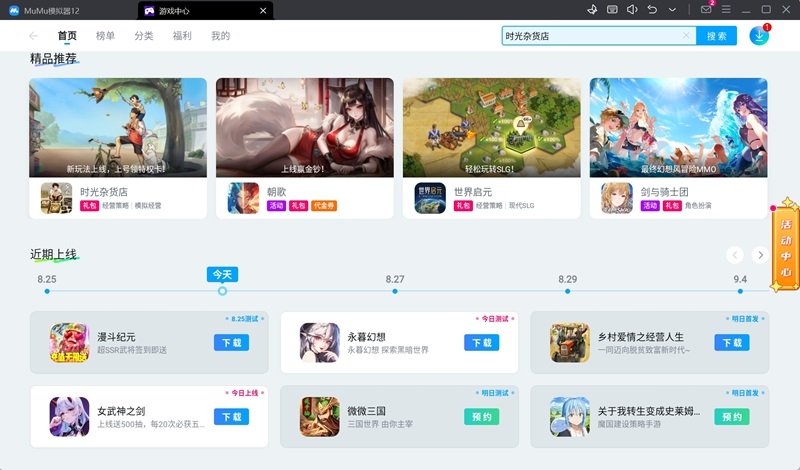Click 活动 tag under 剑与骑士团
The width and height of the screenshot is (800, 470).
coord(650,206)
